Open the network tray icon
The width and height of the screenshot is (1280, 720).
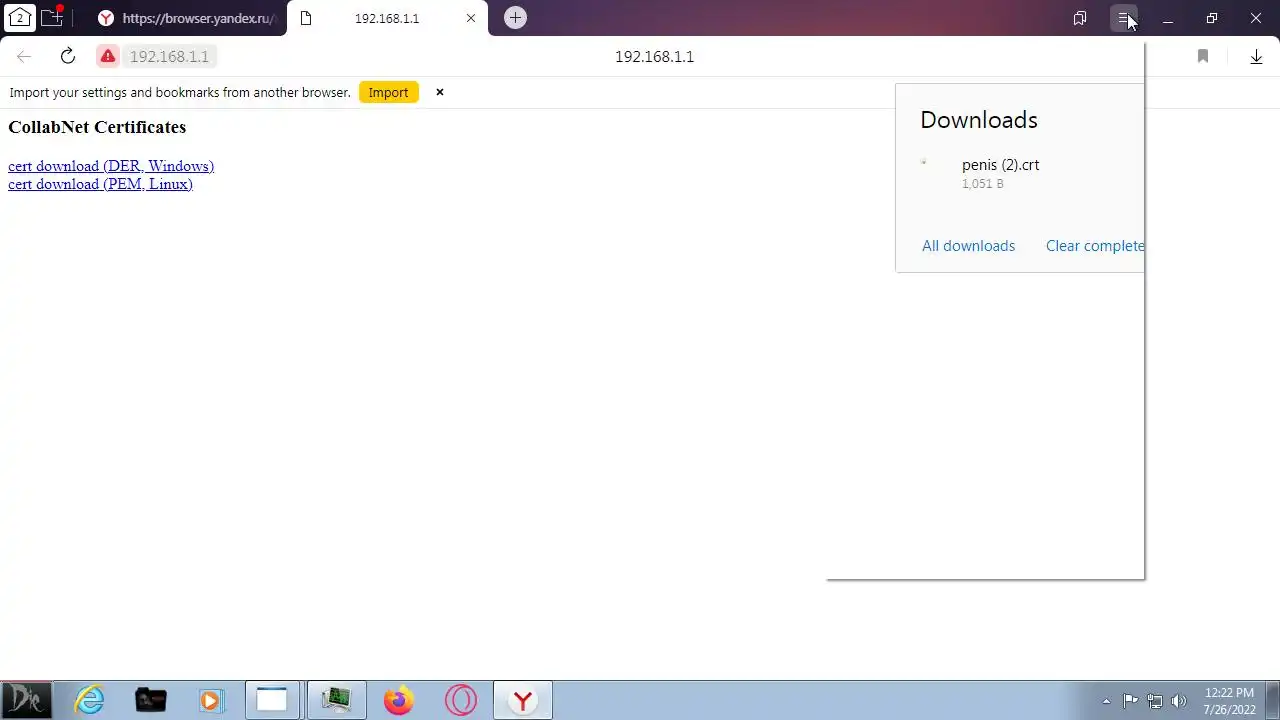click(x=1155, y=701)
